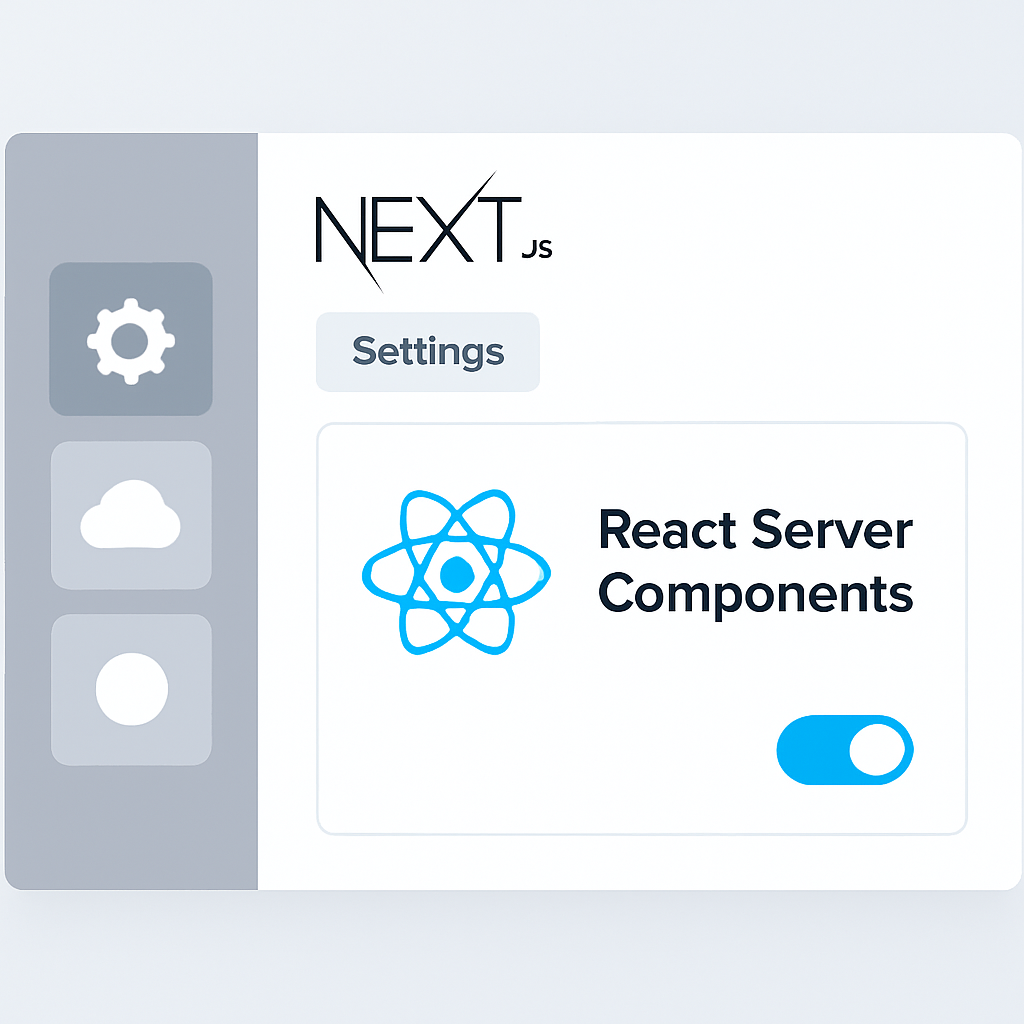Disable the React Server Components toggle

pyautogui.click(x=844, y=750)
